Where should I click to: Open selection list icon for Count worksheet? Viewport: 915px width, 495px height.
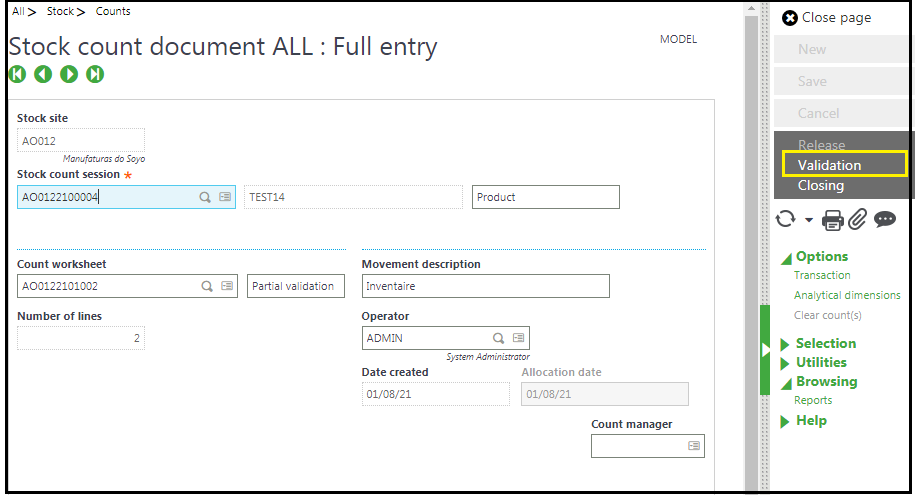pyautogui.click(x=227, y=286)
